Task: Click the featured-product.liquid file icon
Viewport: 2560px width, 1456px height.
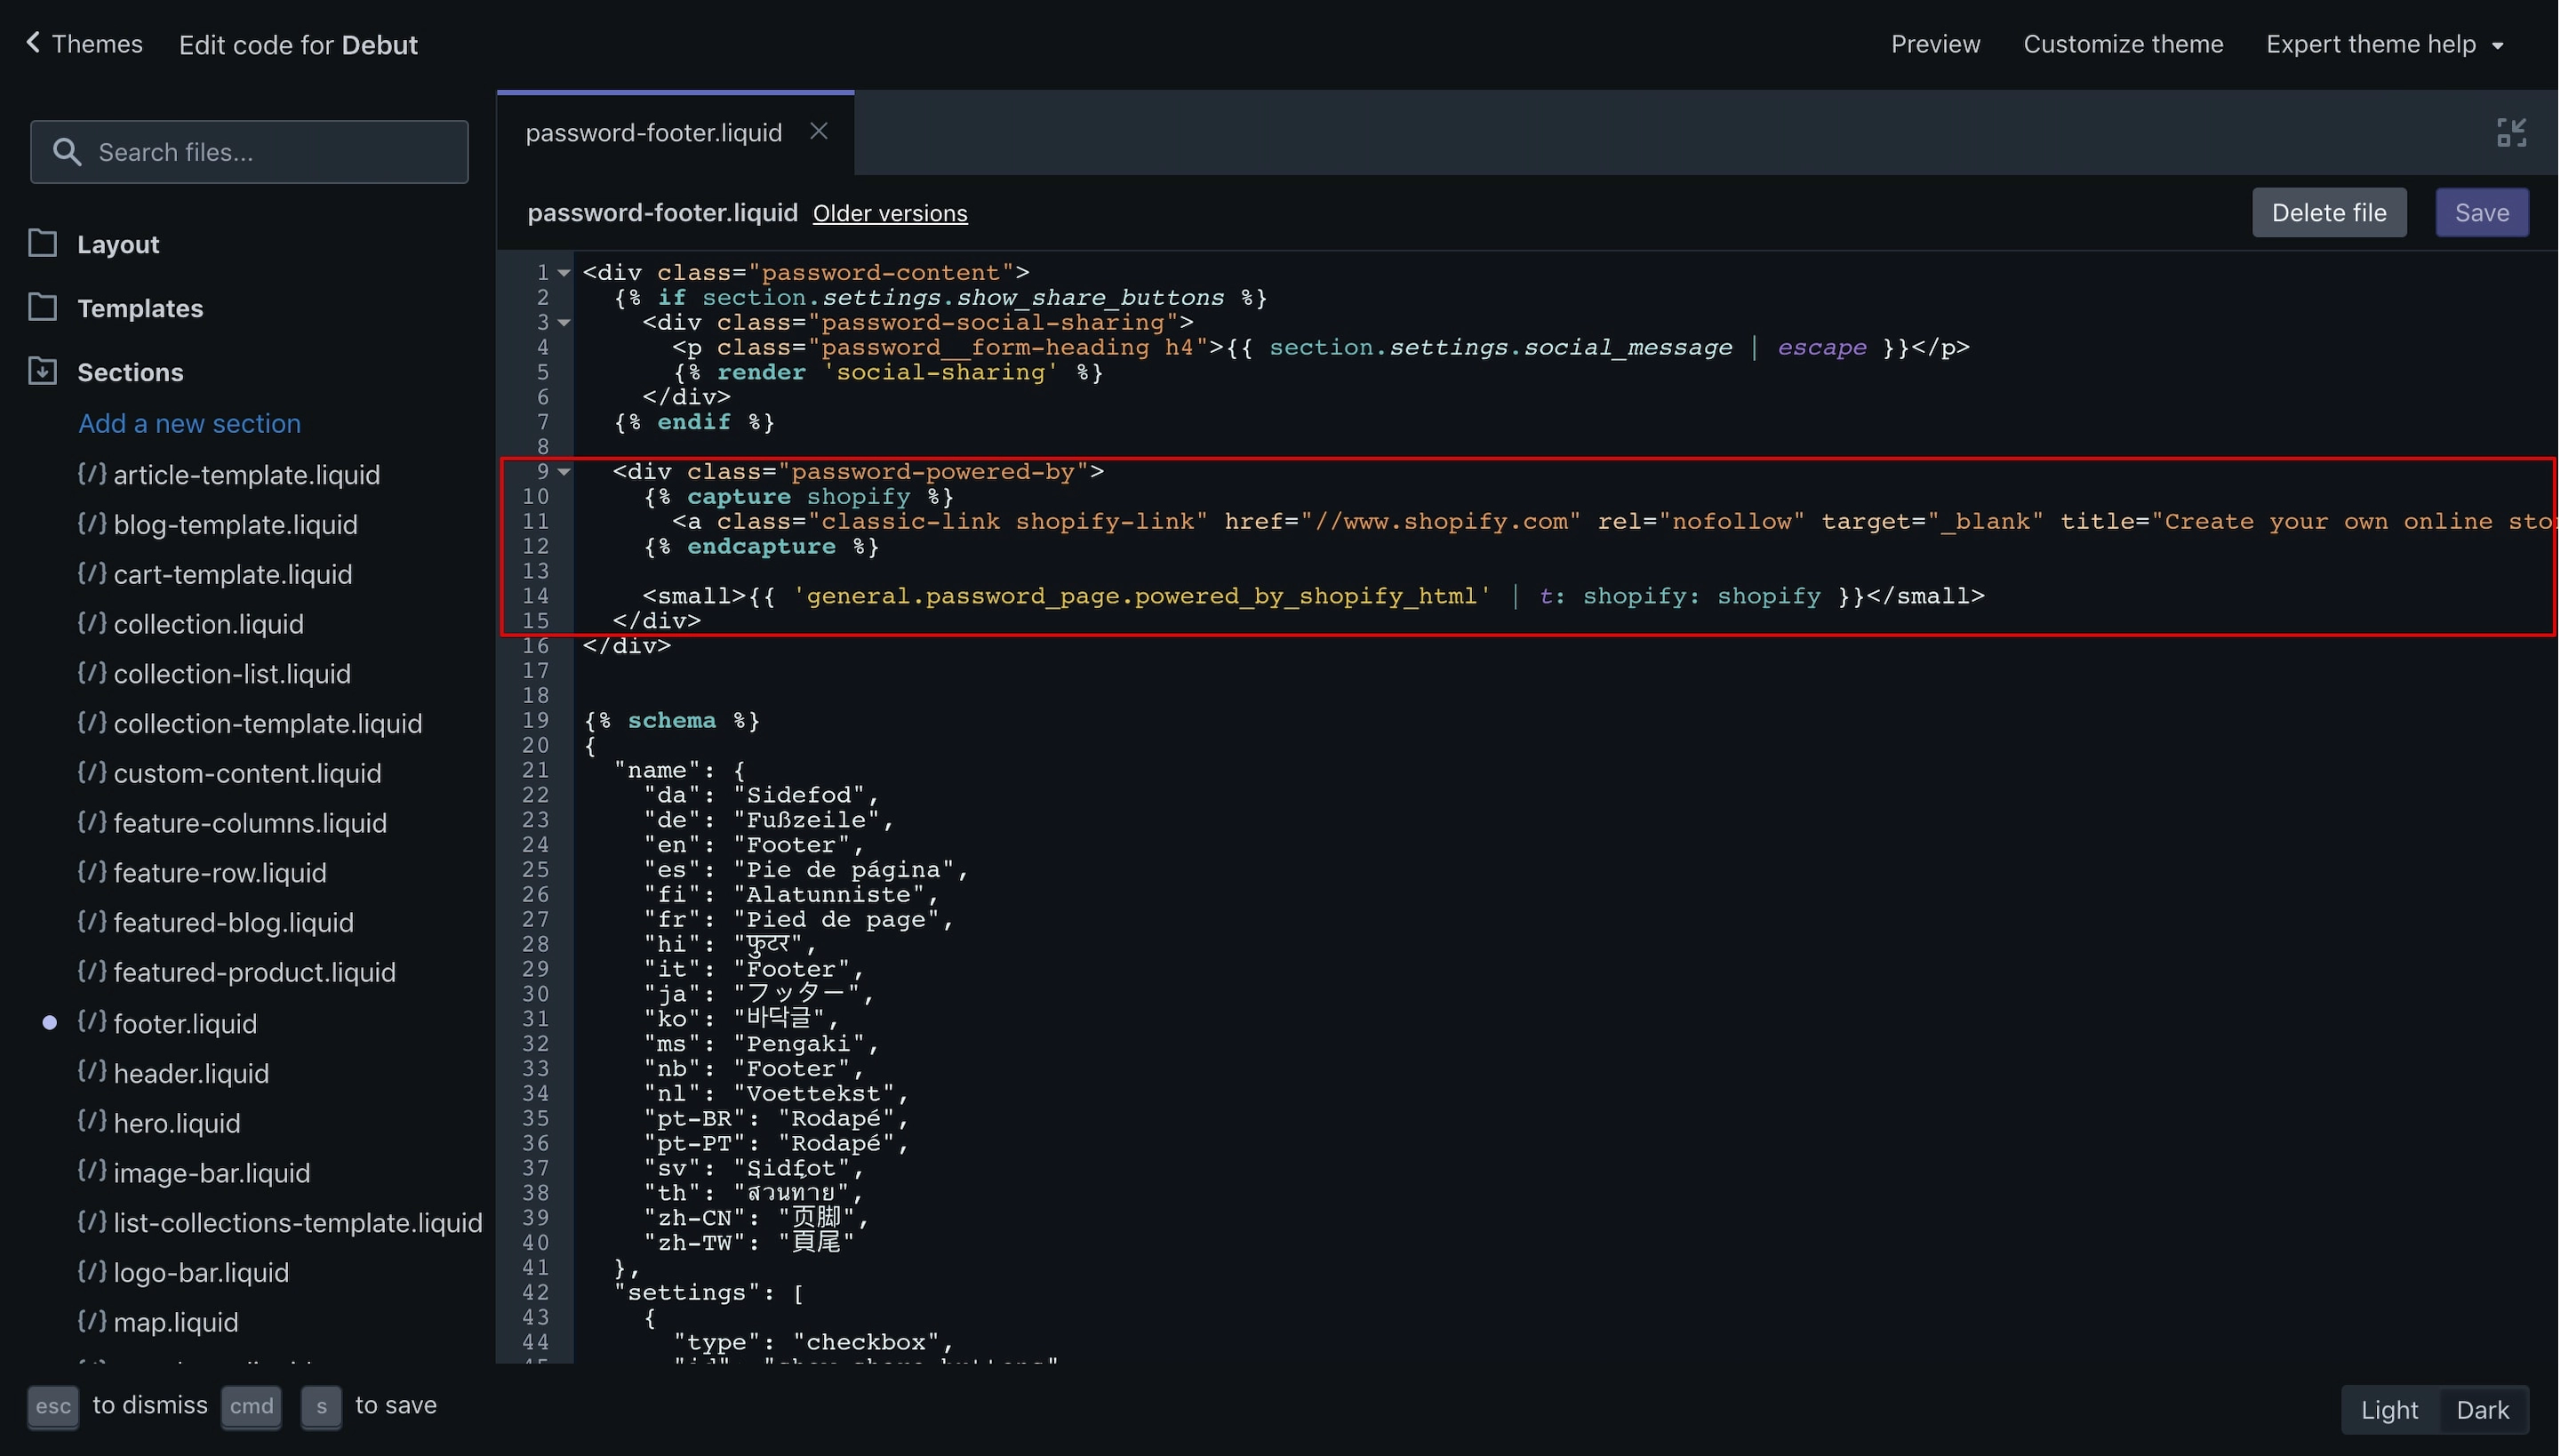Action: [x=92, y=971]
